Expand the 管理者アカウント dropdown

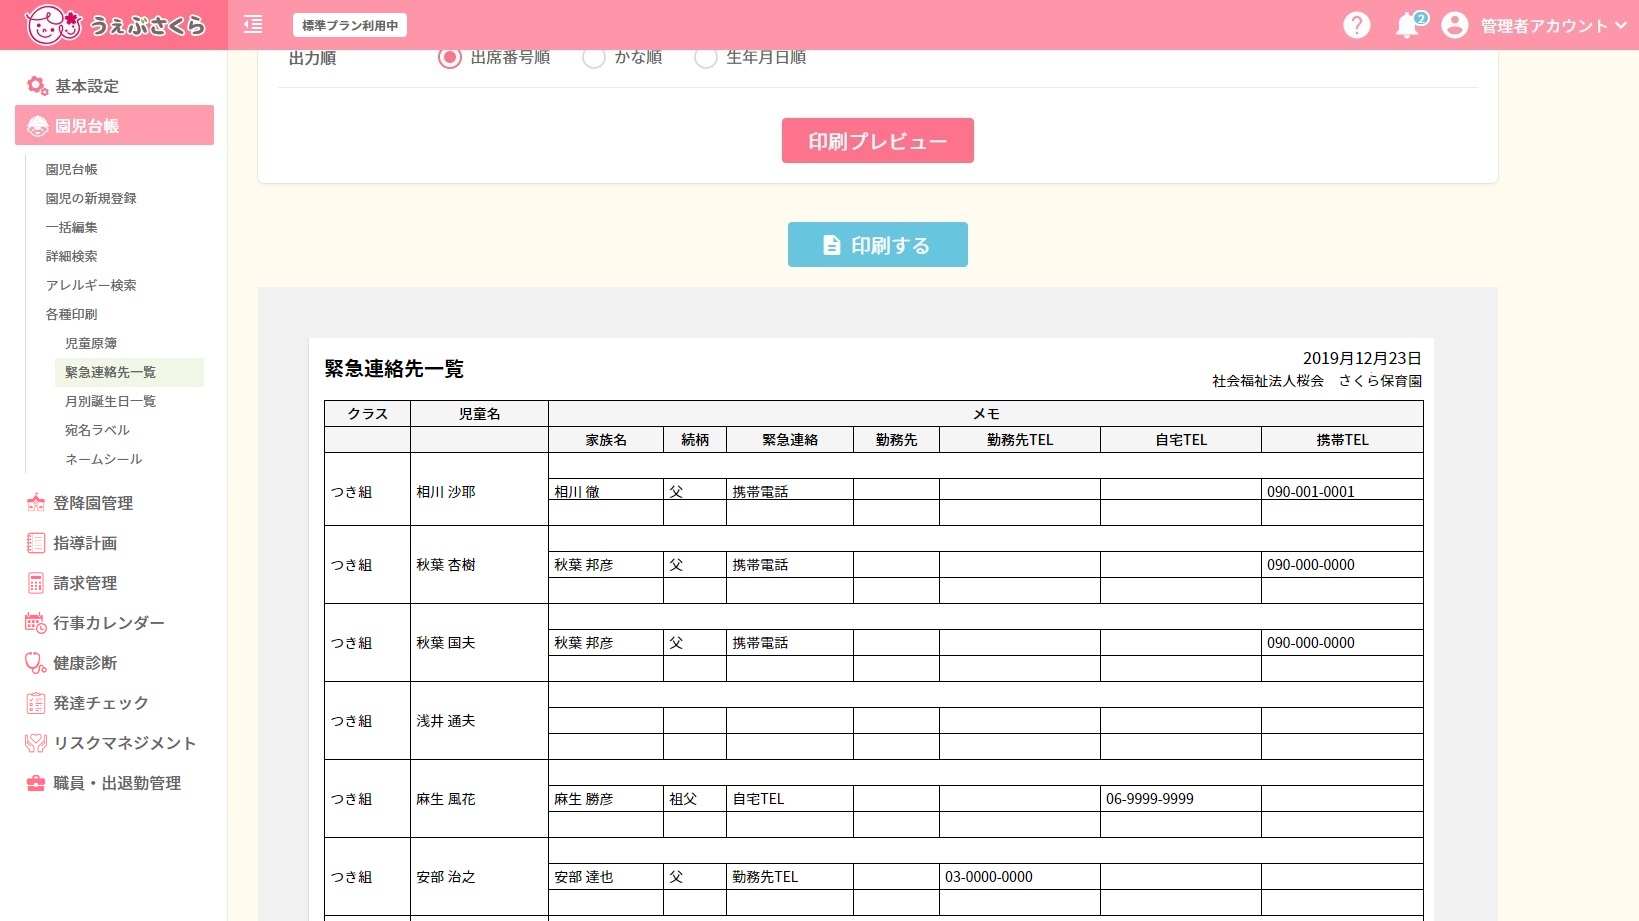1553,26
